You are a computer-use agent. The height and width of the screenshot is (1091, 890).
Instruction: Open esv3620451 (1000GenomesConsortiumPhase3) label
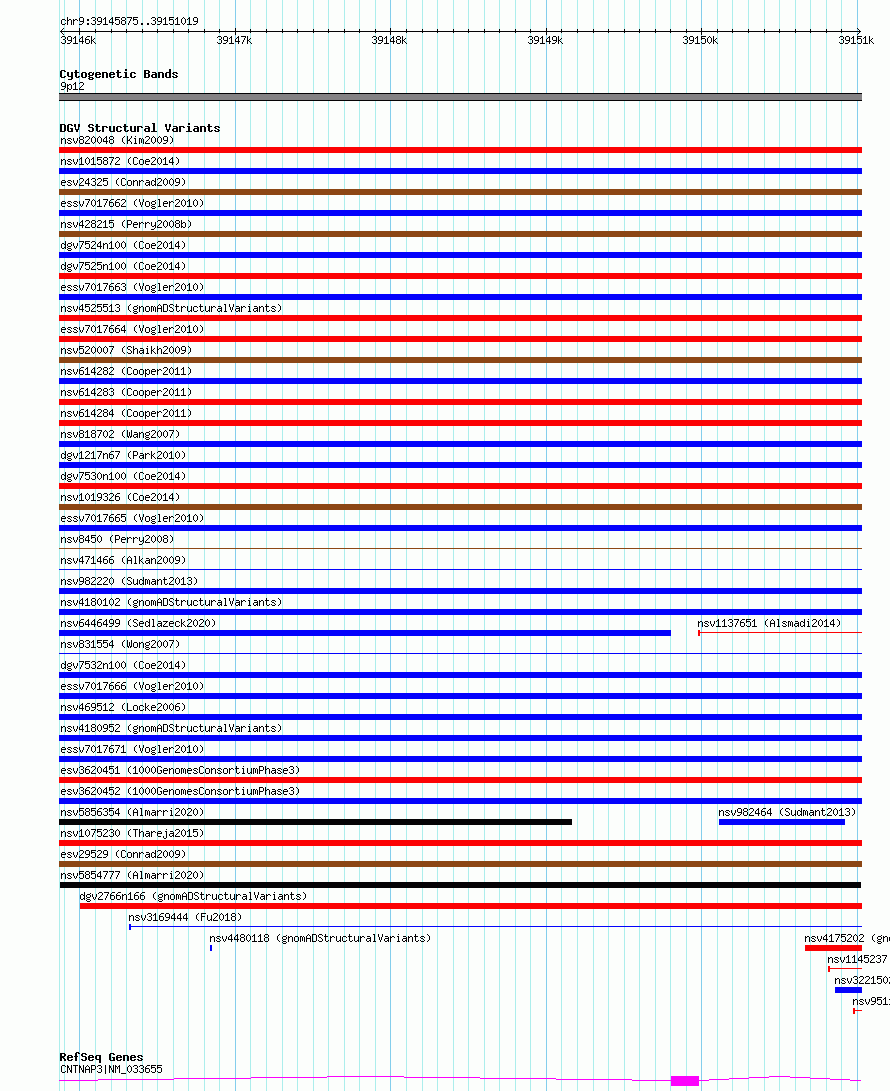pos(180,770)
